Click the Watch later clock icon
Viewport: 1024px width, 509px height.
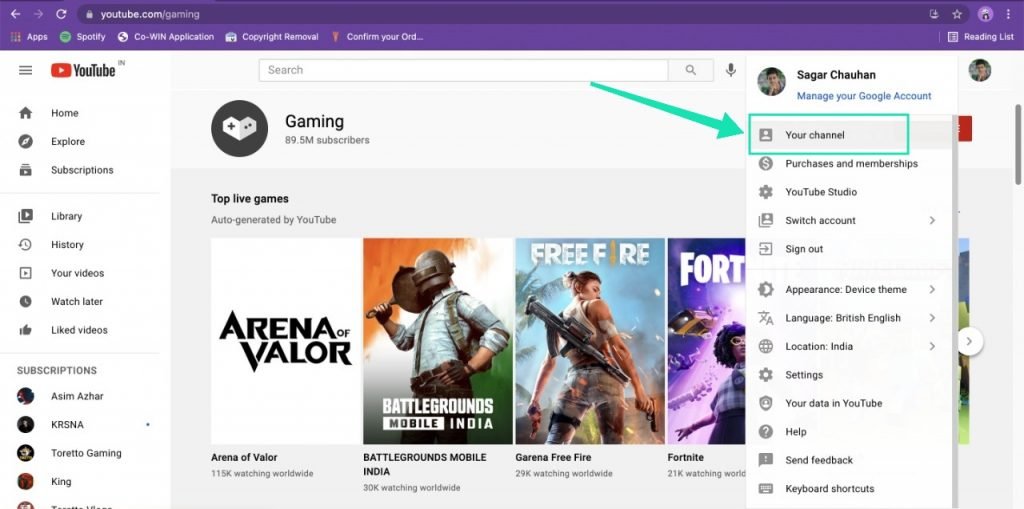coord(25,301)
